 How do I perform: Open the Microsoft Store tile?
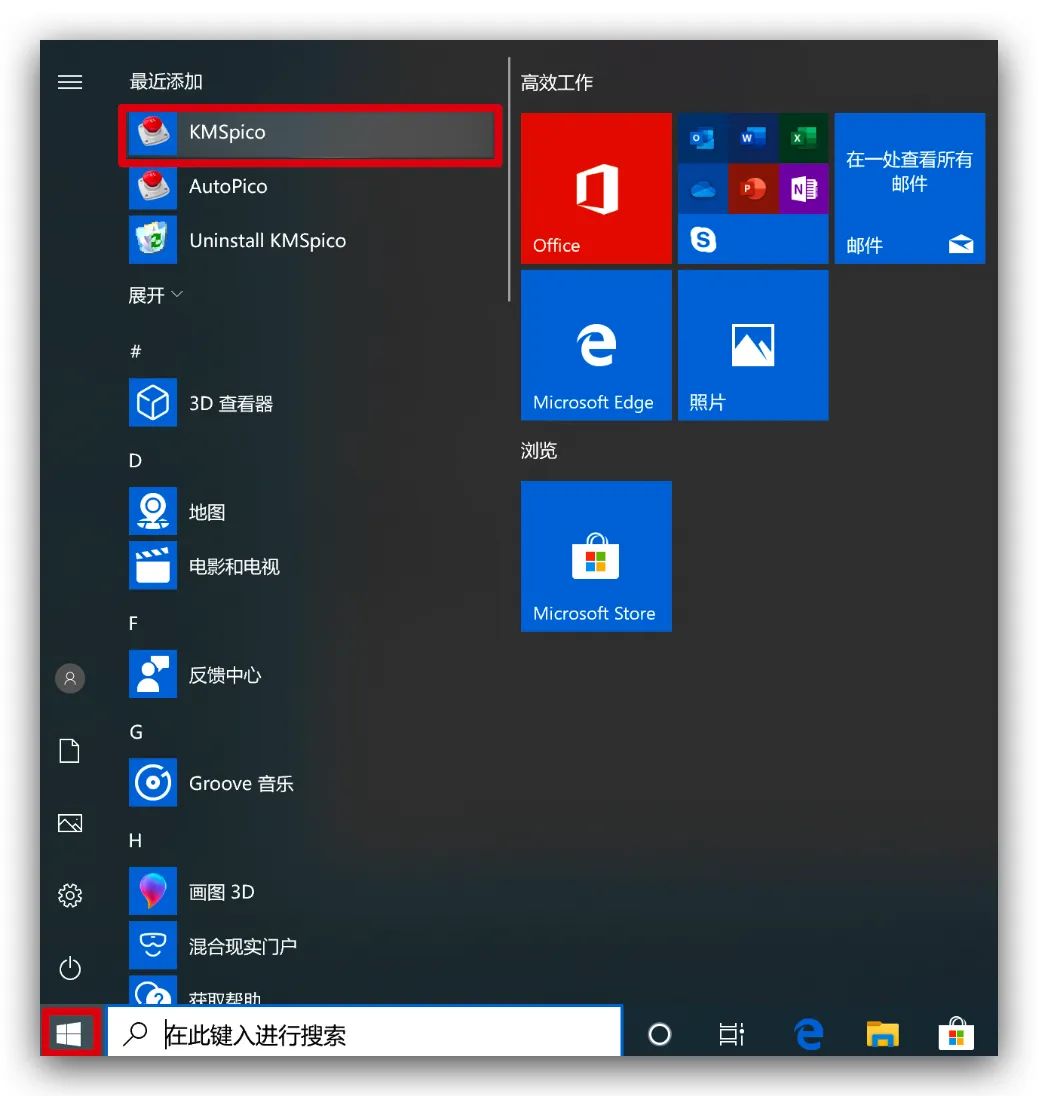596,556
